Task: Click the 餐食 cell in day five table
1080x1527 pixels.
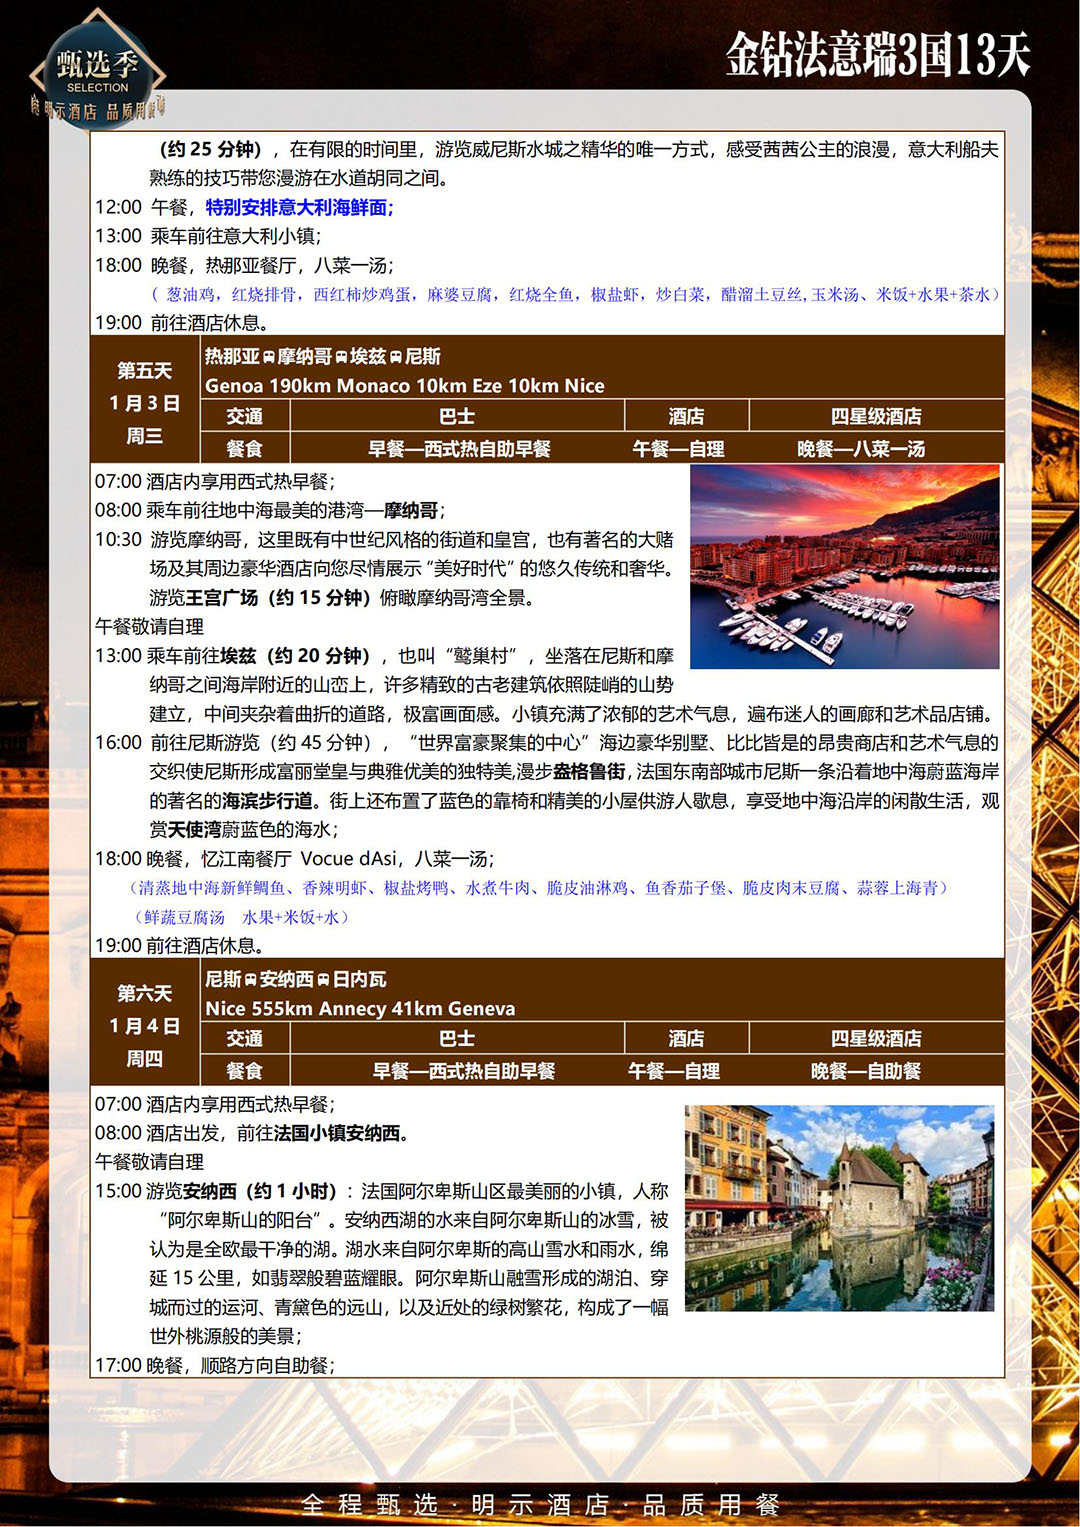Action: click(x=245, y=449)
